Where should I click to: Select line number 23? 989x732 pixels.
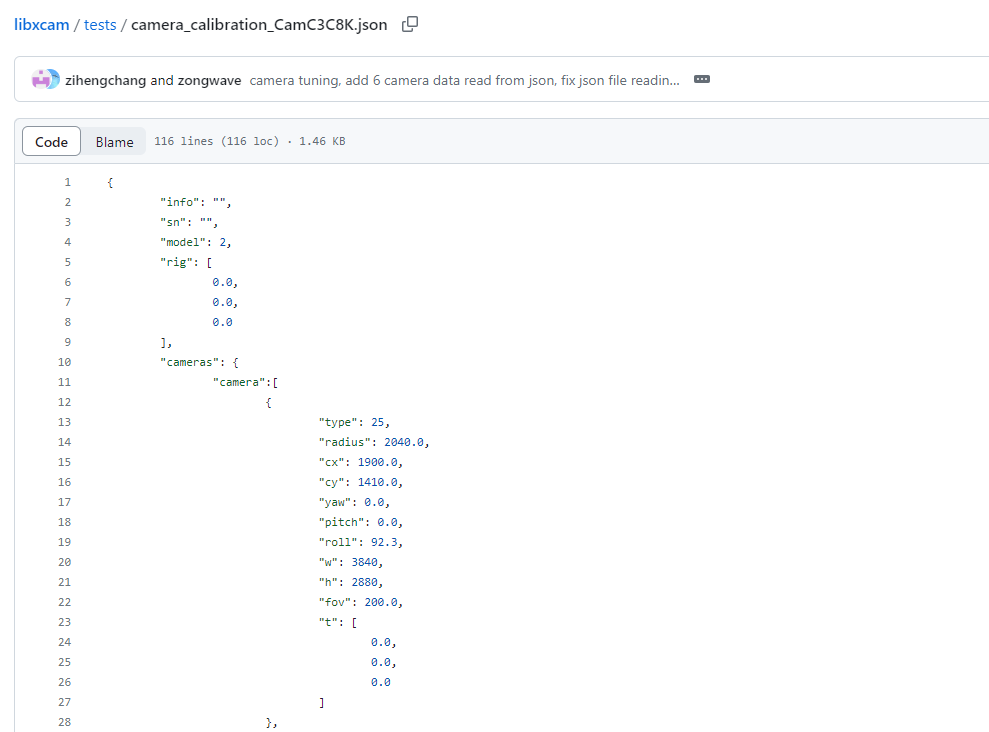pos(64,622)
